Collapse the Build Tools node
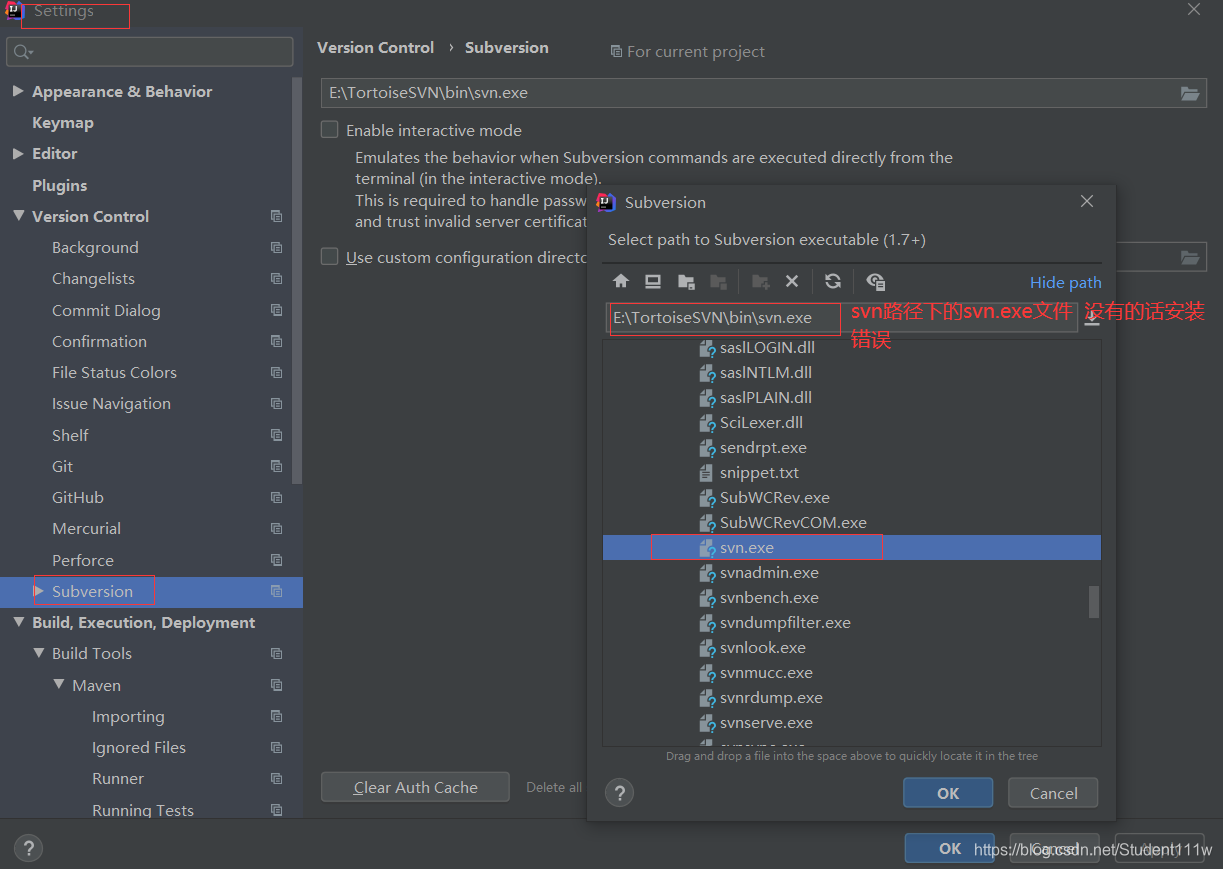The height and width of the screenshot is (869, 1223). pos(39,653)
